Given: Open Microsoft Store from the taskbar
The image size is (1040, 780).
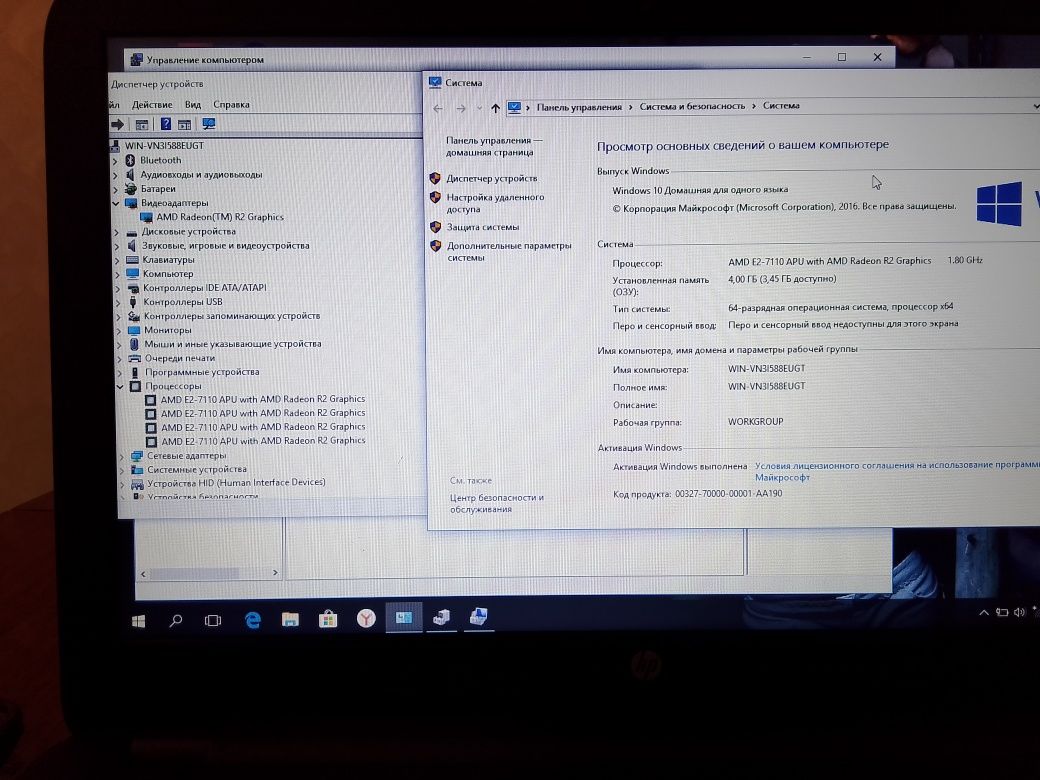Looking at the screenshot, I should tap(328, 620).
